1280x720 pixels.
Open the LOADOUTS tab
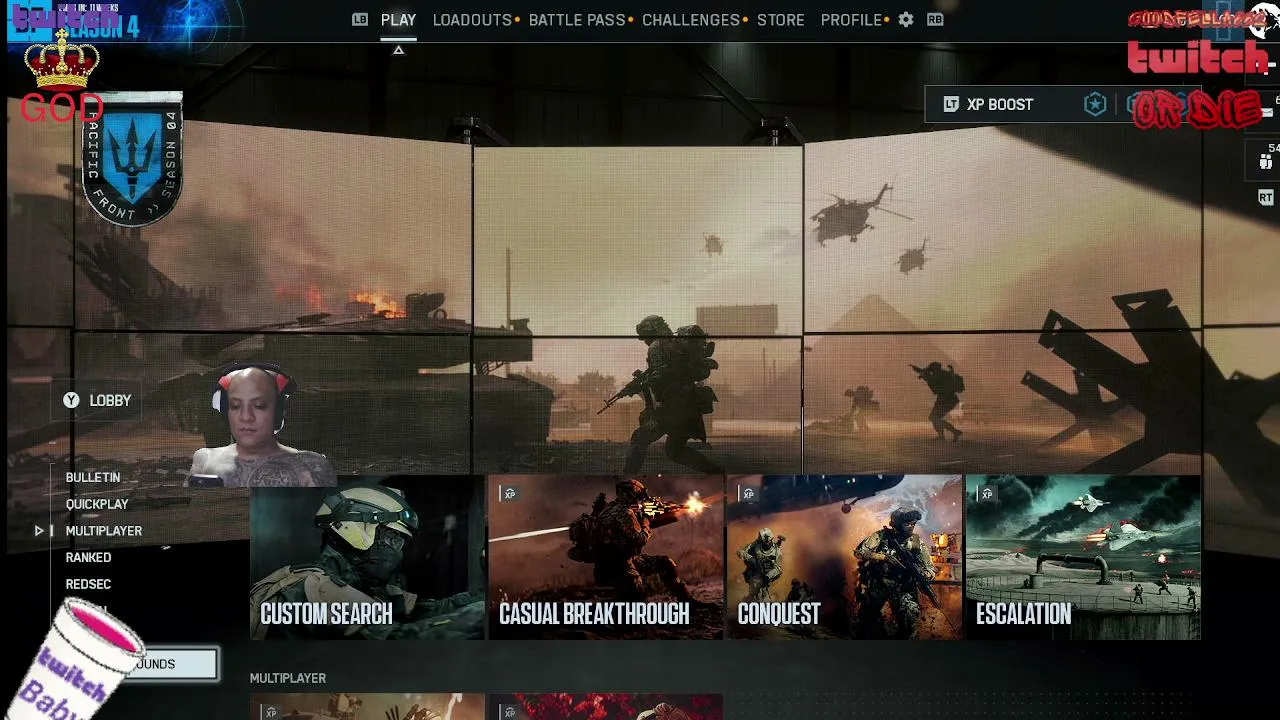click(472, 20)
